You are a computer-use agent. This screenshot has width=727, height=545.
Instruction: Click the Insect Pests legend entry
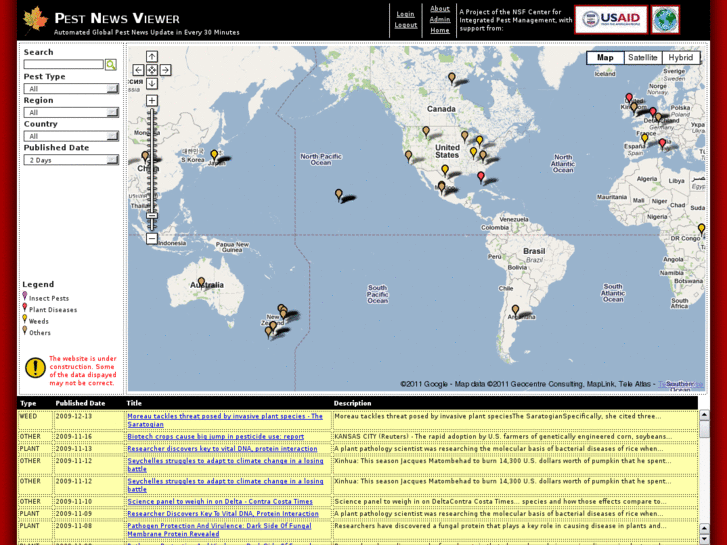[45, 298]
